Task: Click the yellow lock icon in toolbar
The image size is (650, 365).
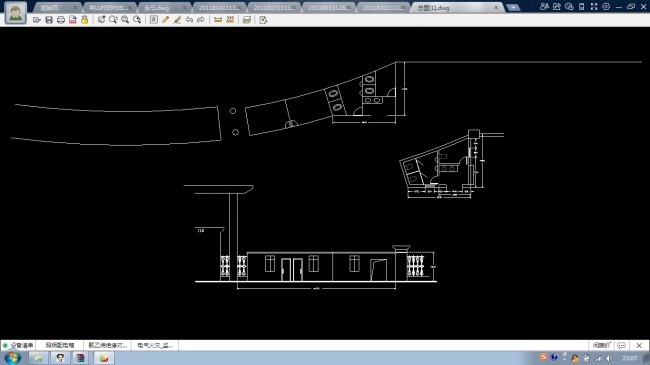Action: tap(85, 20)
